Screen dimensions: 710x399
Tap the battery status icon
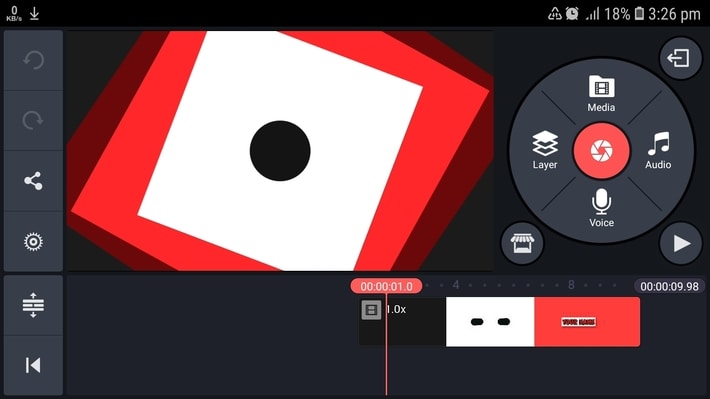pos(639,14)
